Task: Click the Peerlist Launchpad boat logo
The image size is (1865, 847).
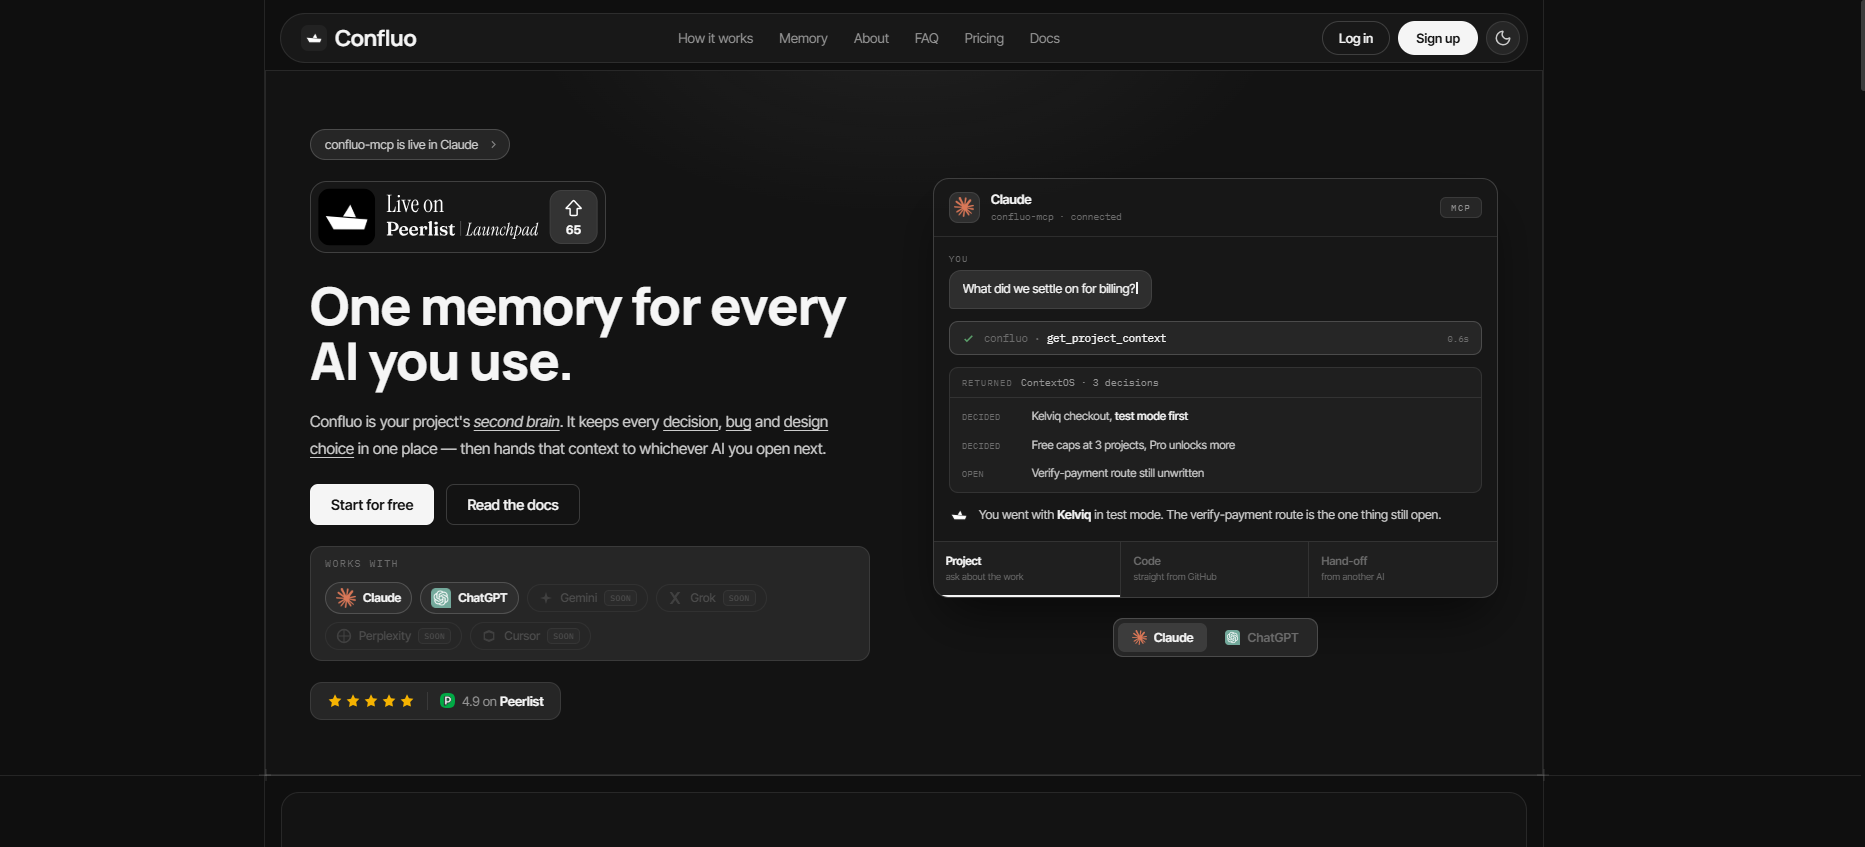Action: [347, 217]
